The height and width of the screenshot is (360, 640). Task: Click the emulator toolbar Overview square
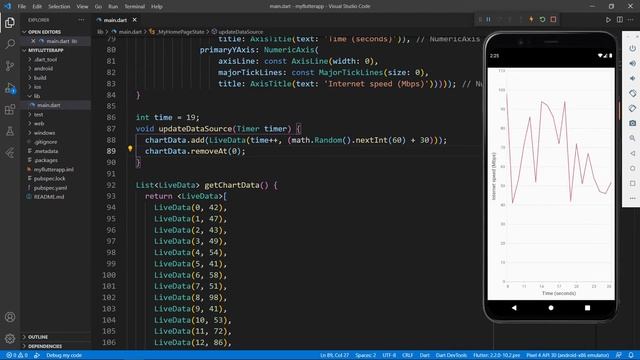[x=632, y=183]
